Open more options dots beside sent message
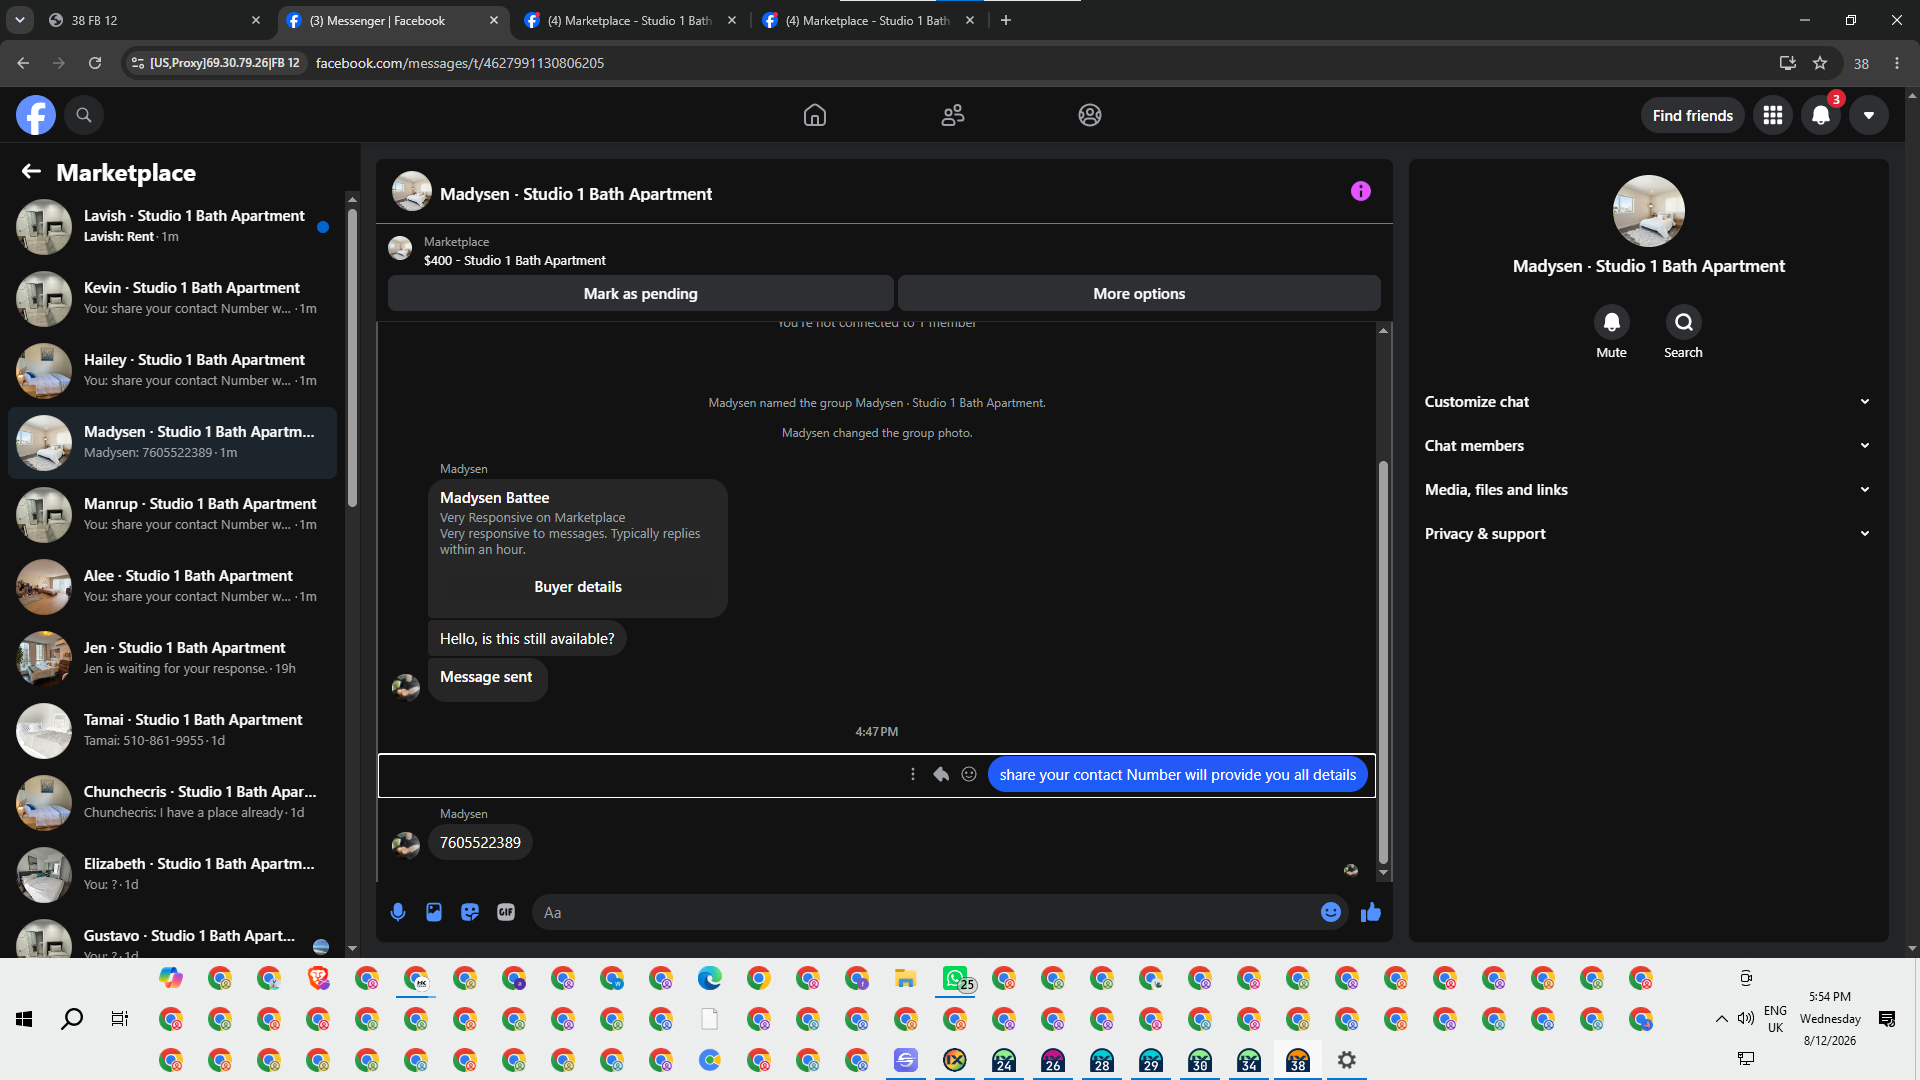1920x1080 pixels. coord(913,774)
